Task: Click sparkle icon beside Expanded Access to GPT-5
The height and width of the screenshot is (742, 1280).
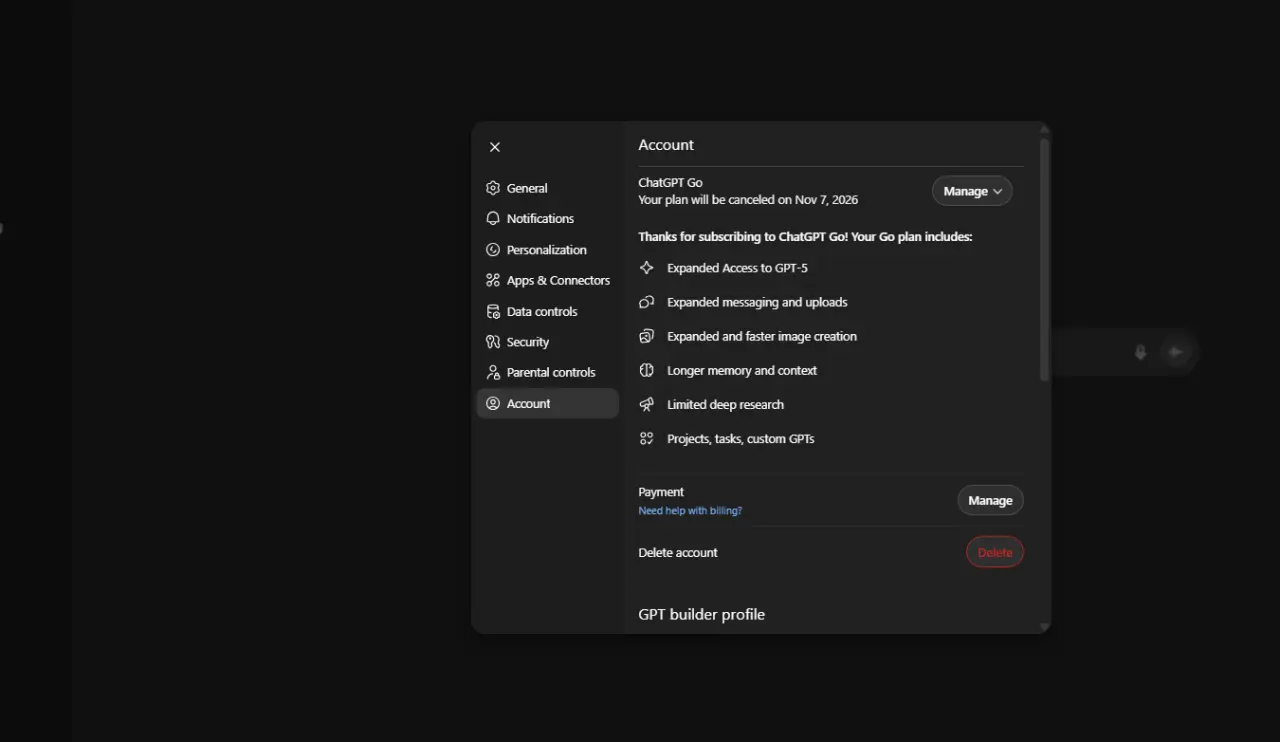Action: [x=647, y=268]
